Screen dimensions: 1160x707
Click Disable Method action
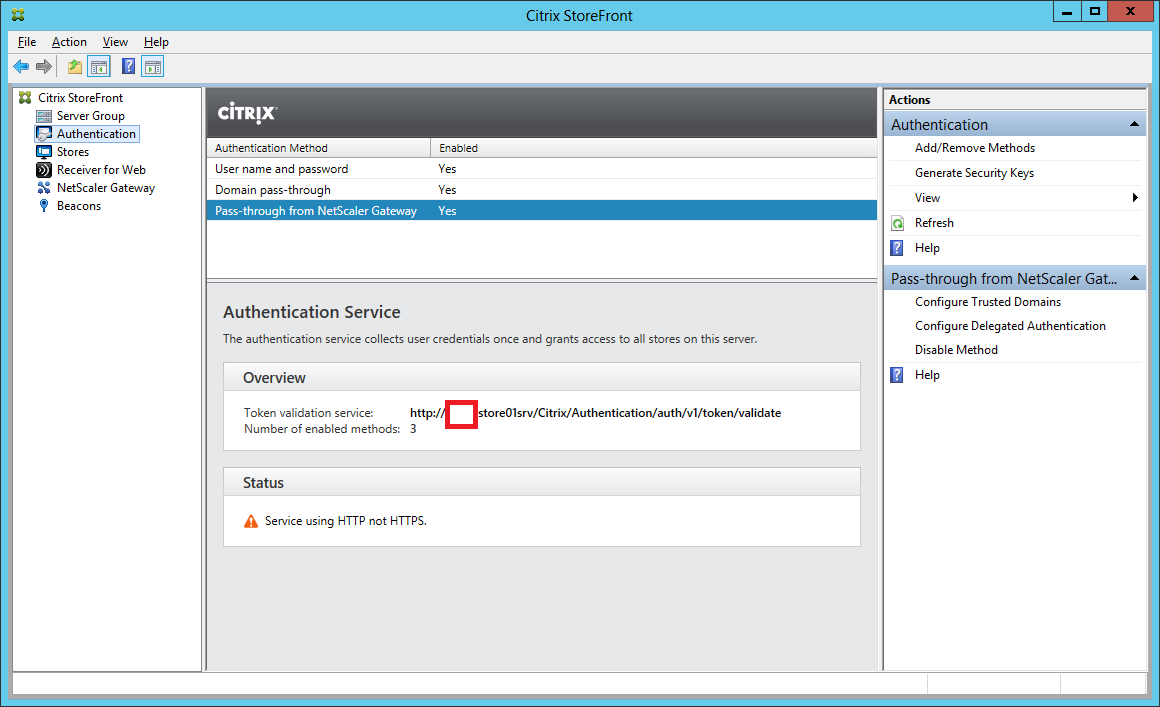956,350
